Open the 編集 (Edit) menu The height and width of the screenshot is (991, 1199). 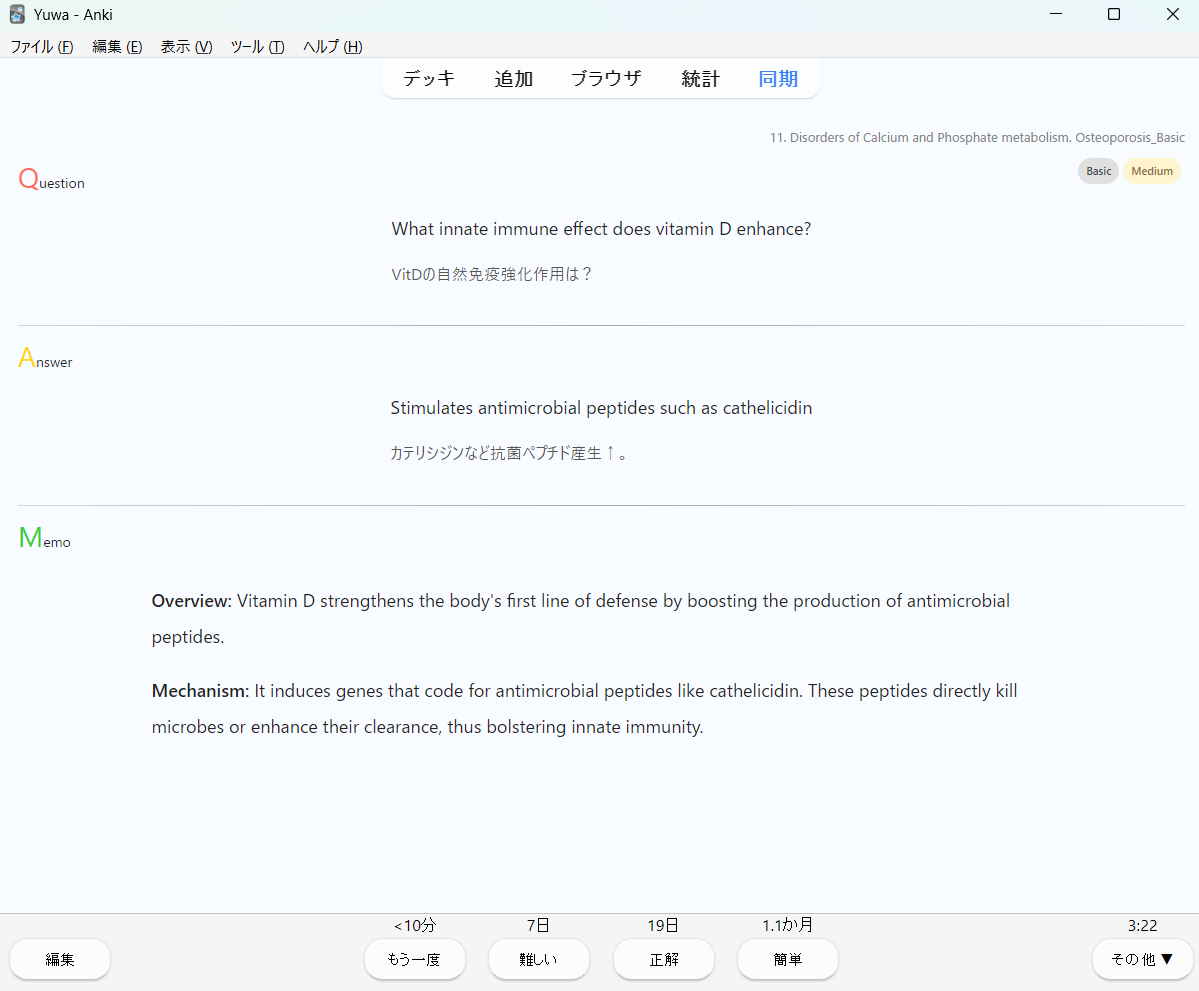(117, 47)
